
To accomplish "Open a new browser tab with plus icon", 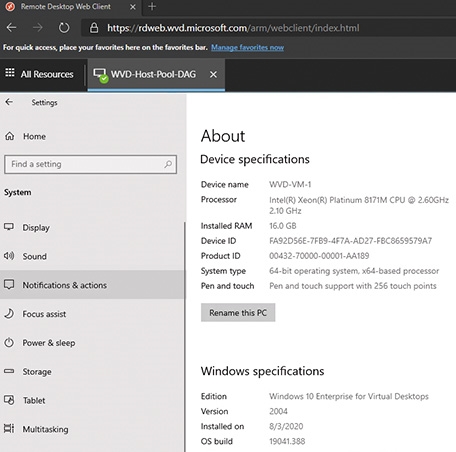I will coord(152,6).
